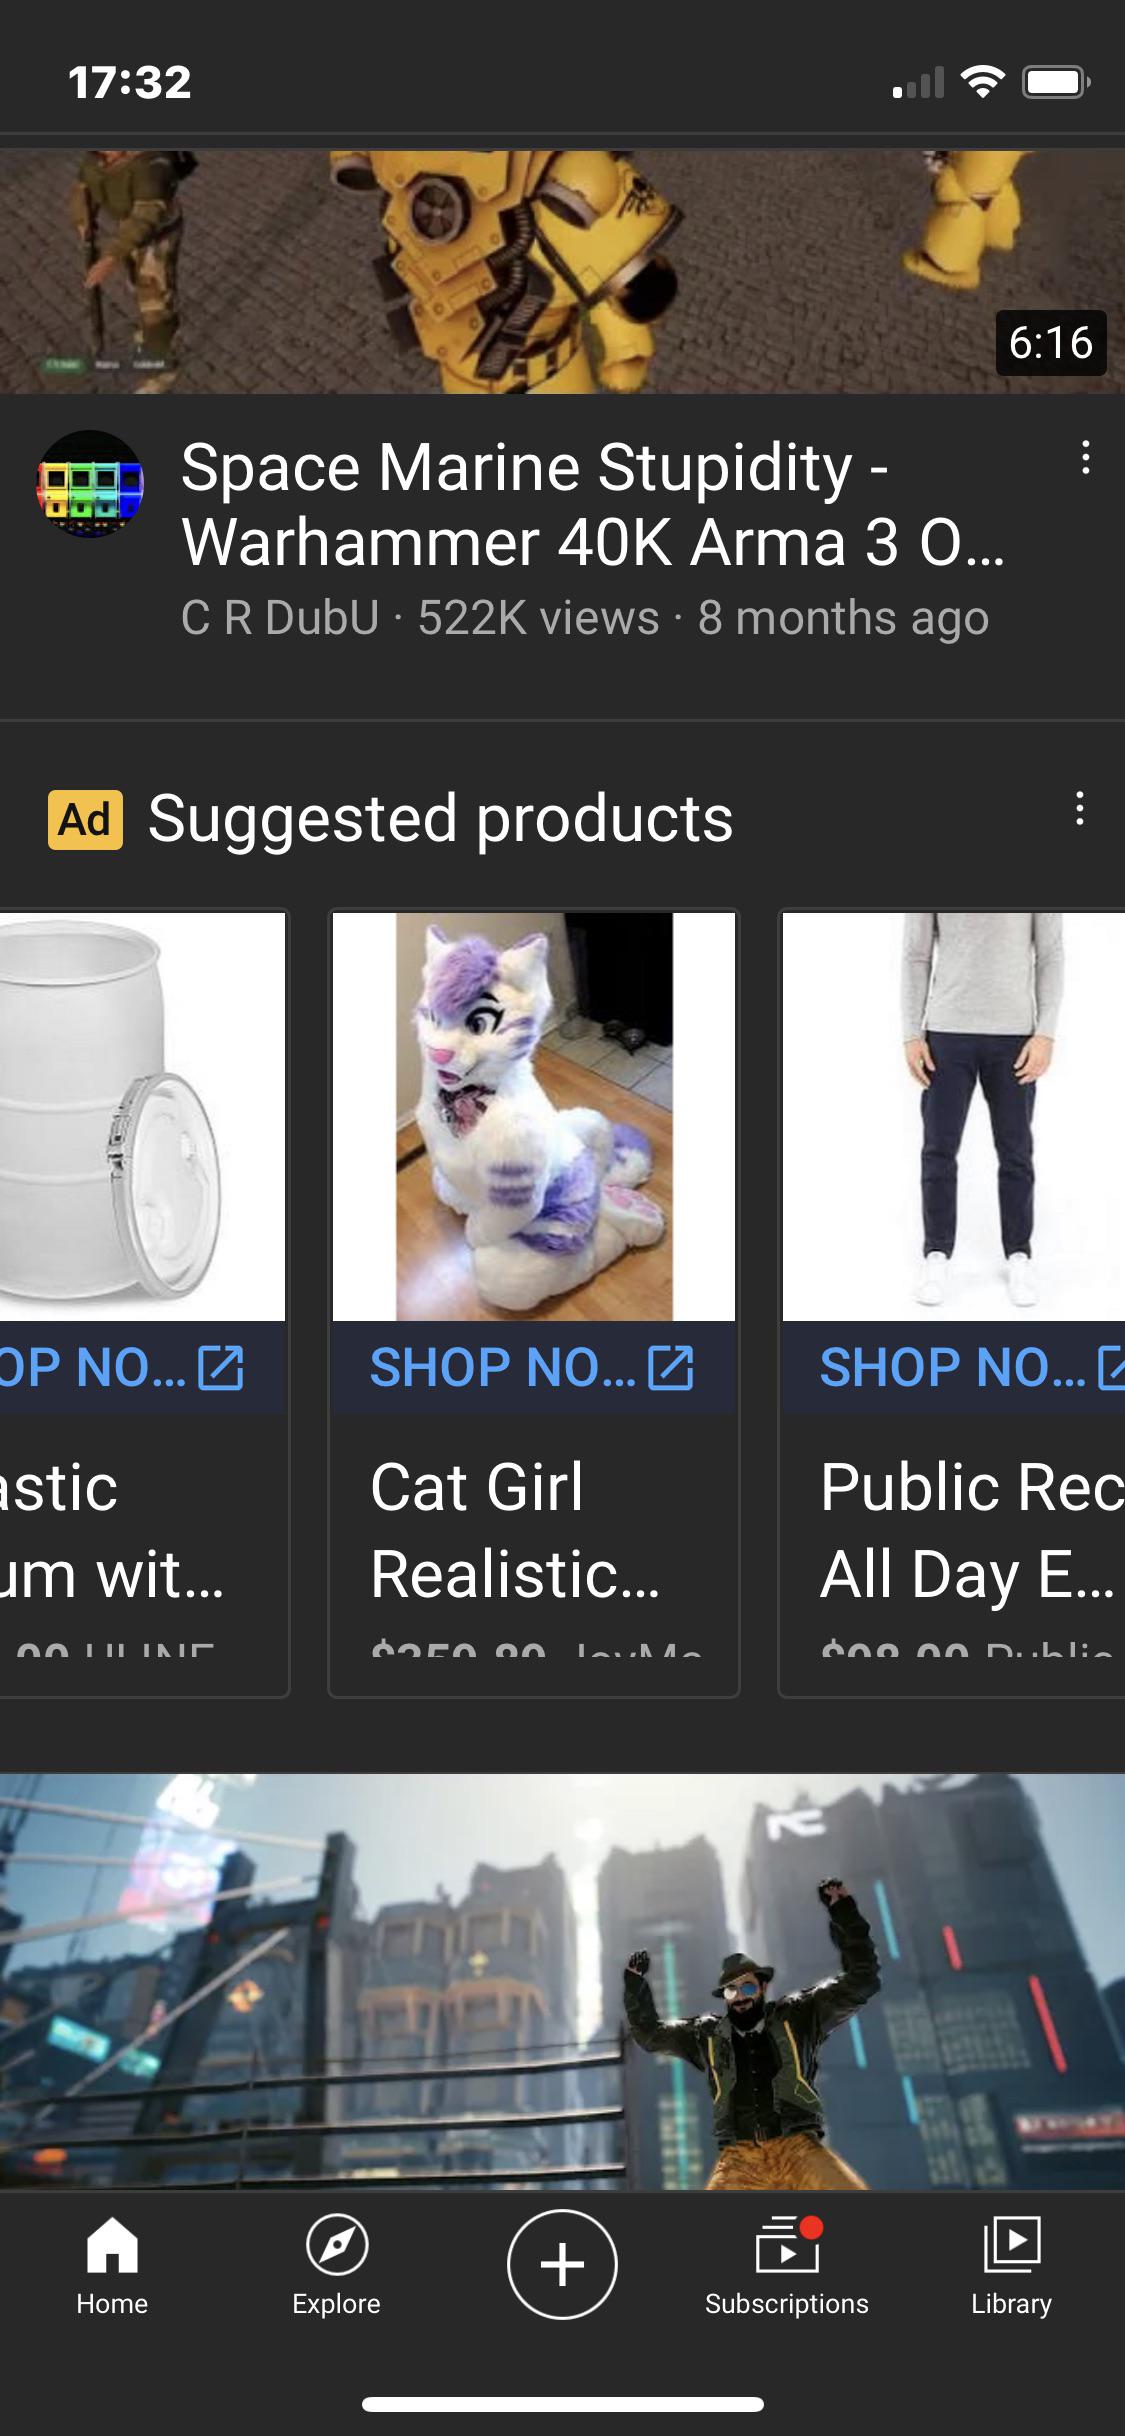View the Public Rec pants product image
Image resolution: width=1125 pixels, height=2436 pixels.
pos(953,1116)
